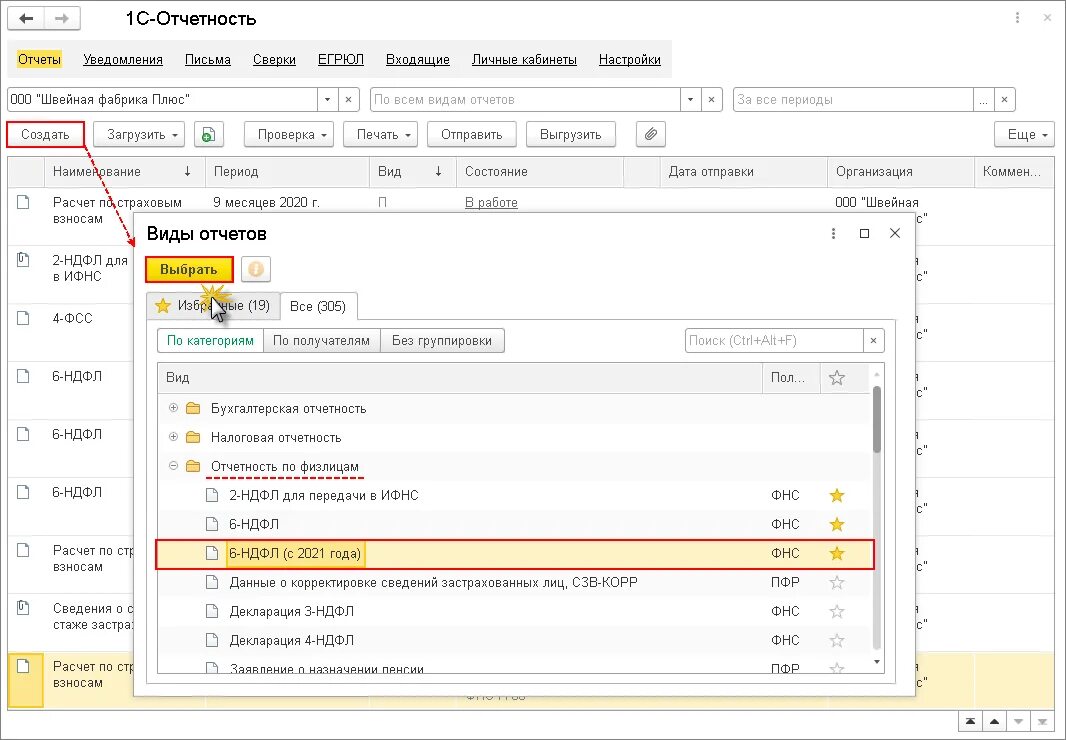Jump to the first row of the list
1066x740 pixels.
(x=971, y=722)
